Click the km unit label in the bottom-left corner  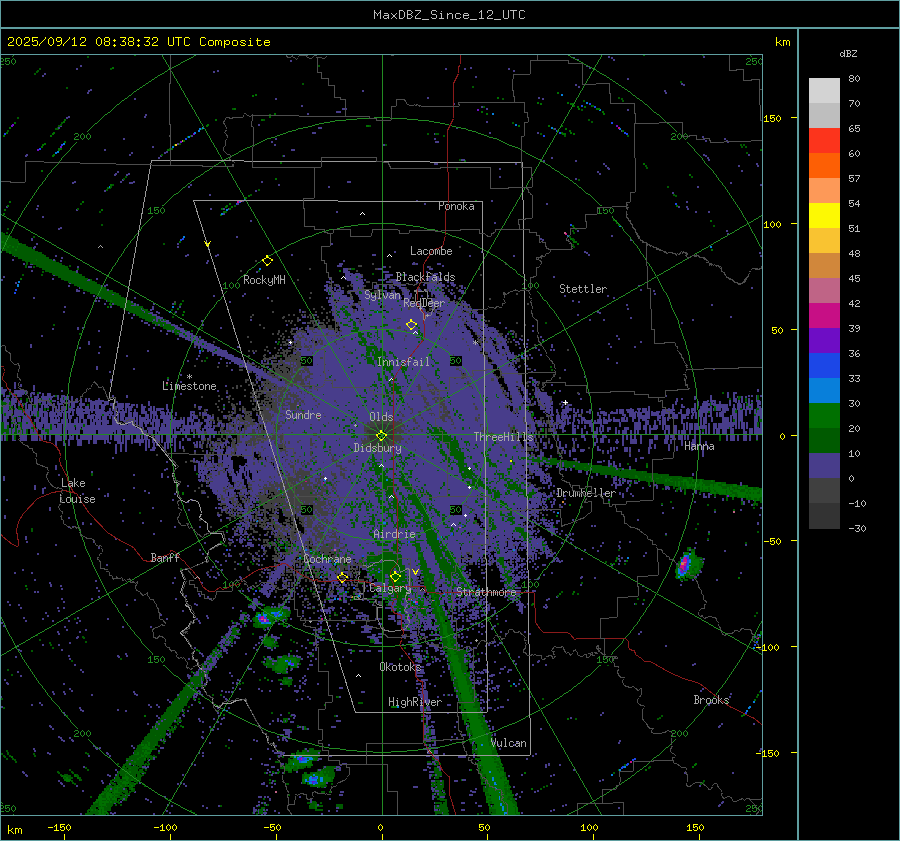tap(14, 830)
